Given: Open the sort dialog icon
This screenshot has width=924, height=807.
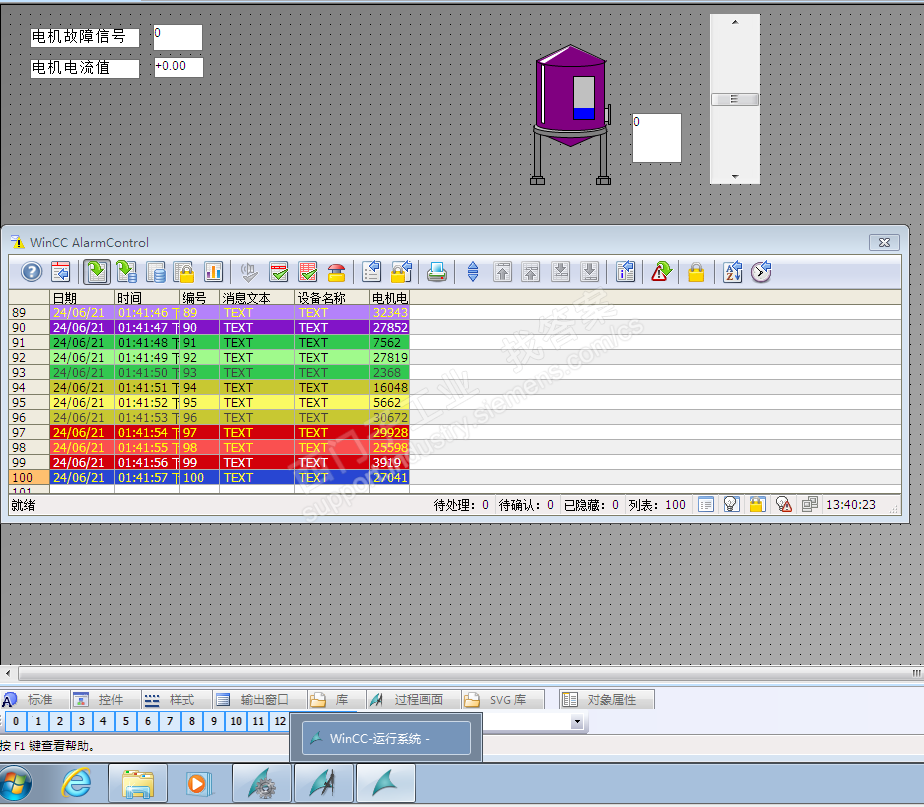Looking at the screenshot, I should coord(732,272).
